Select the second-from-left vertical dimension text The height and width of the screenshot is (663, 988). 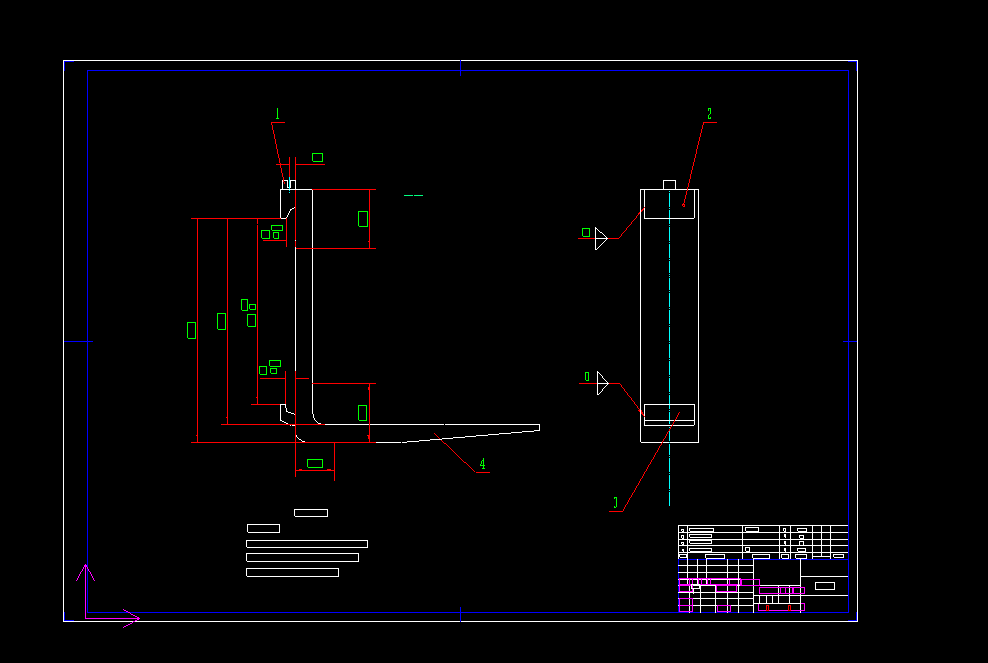pyautogui.click(x=221, y=321)
